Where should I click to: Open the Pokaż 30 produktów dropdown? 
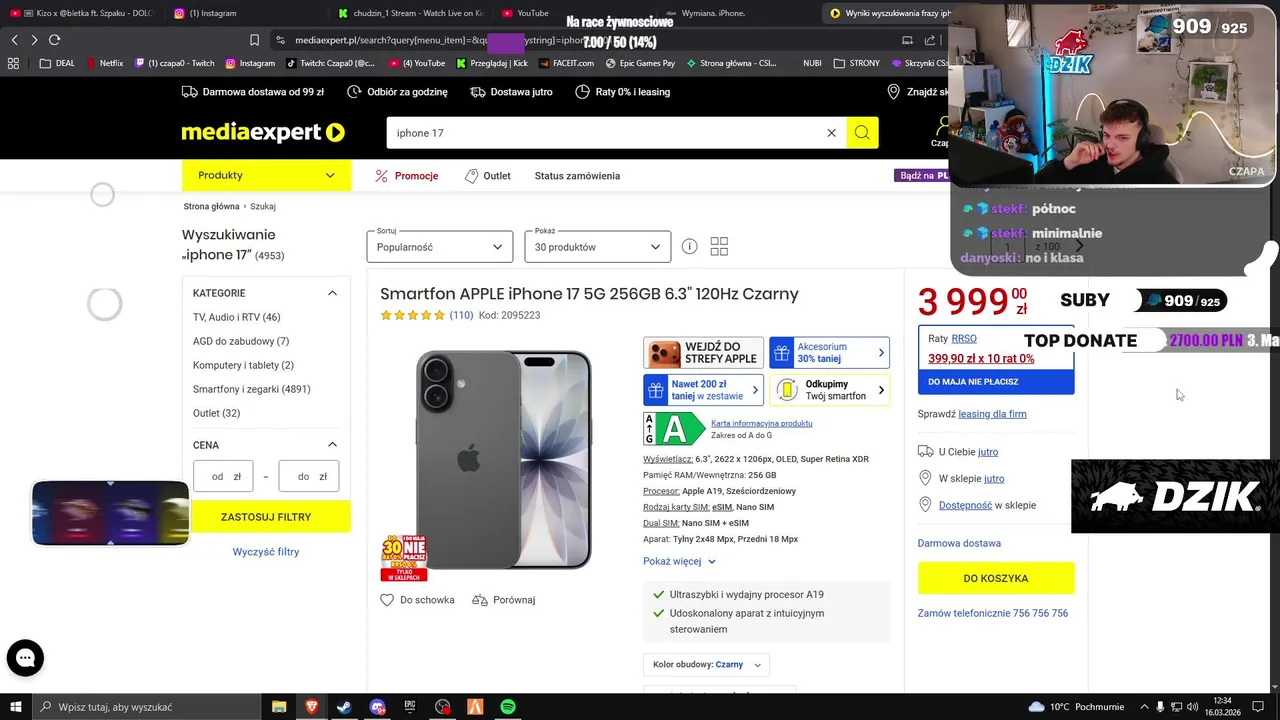tap(598, 247)
